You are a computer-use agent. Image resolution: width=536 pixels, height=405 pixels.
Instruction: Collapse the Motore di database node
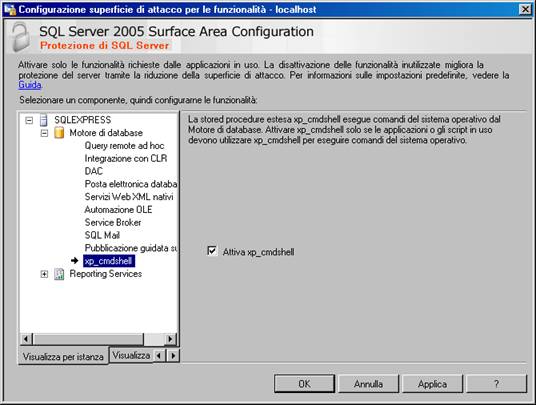point(44,133)
